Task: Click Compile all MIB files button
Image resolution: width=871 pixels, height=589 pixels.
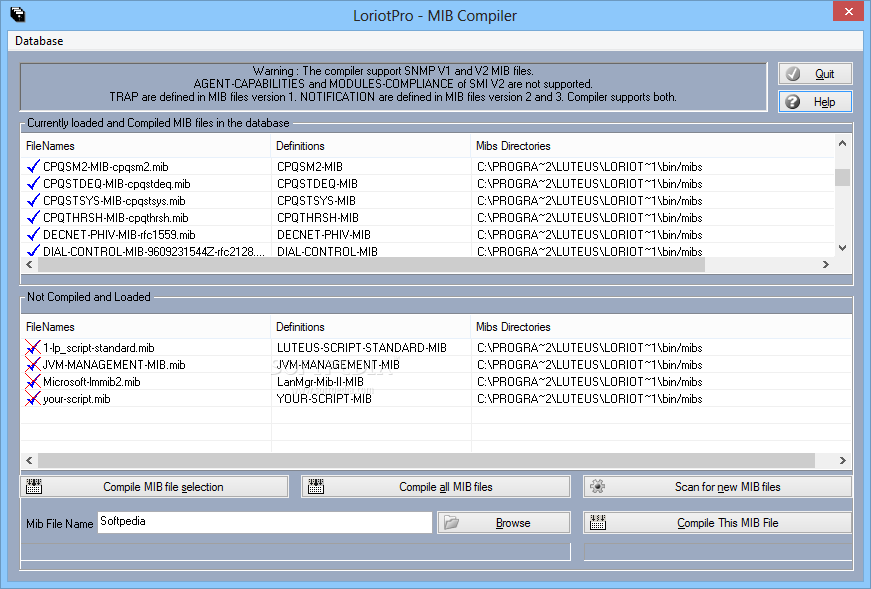Action: click(436, 487)
